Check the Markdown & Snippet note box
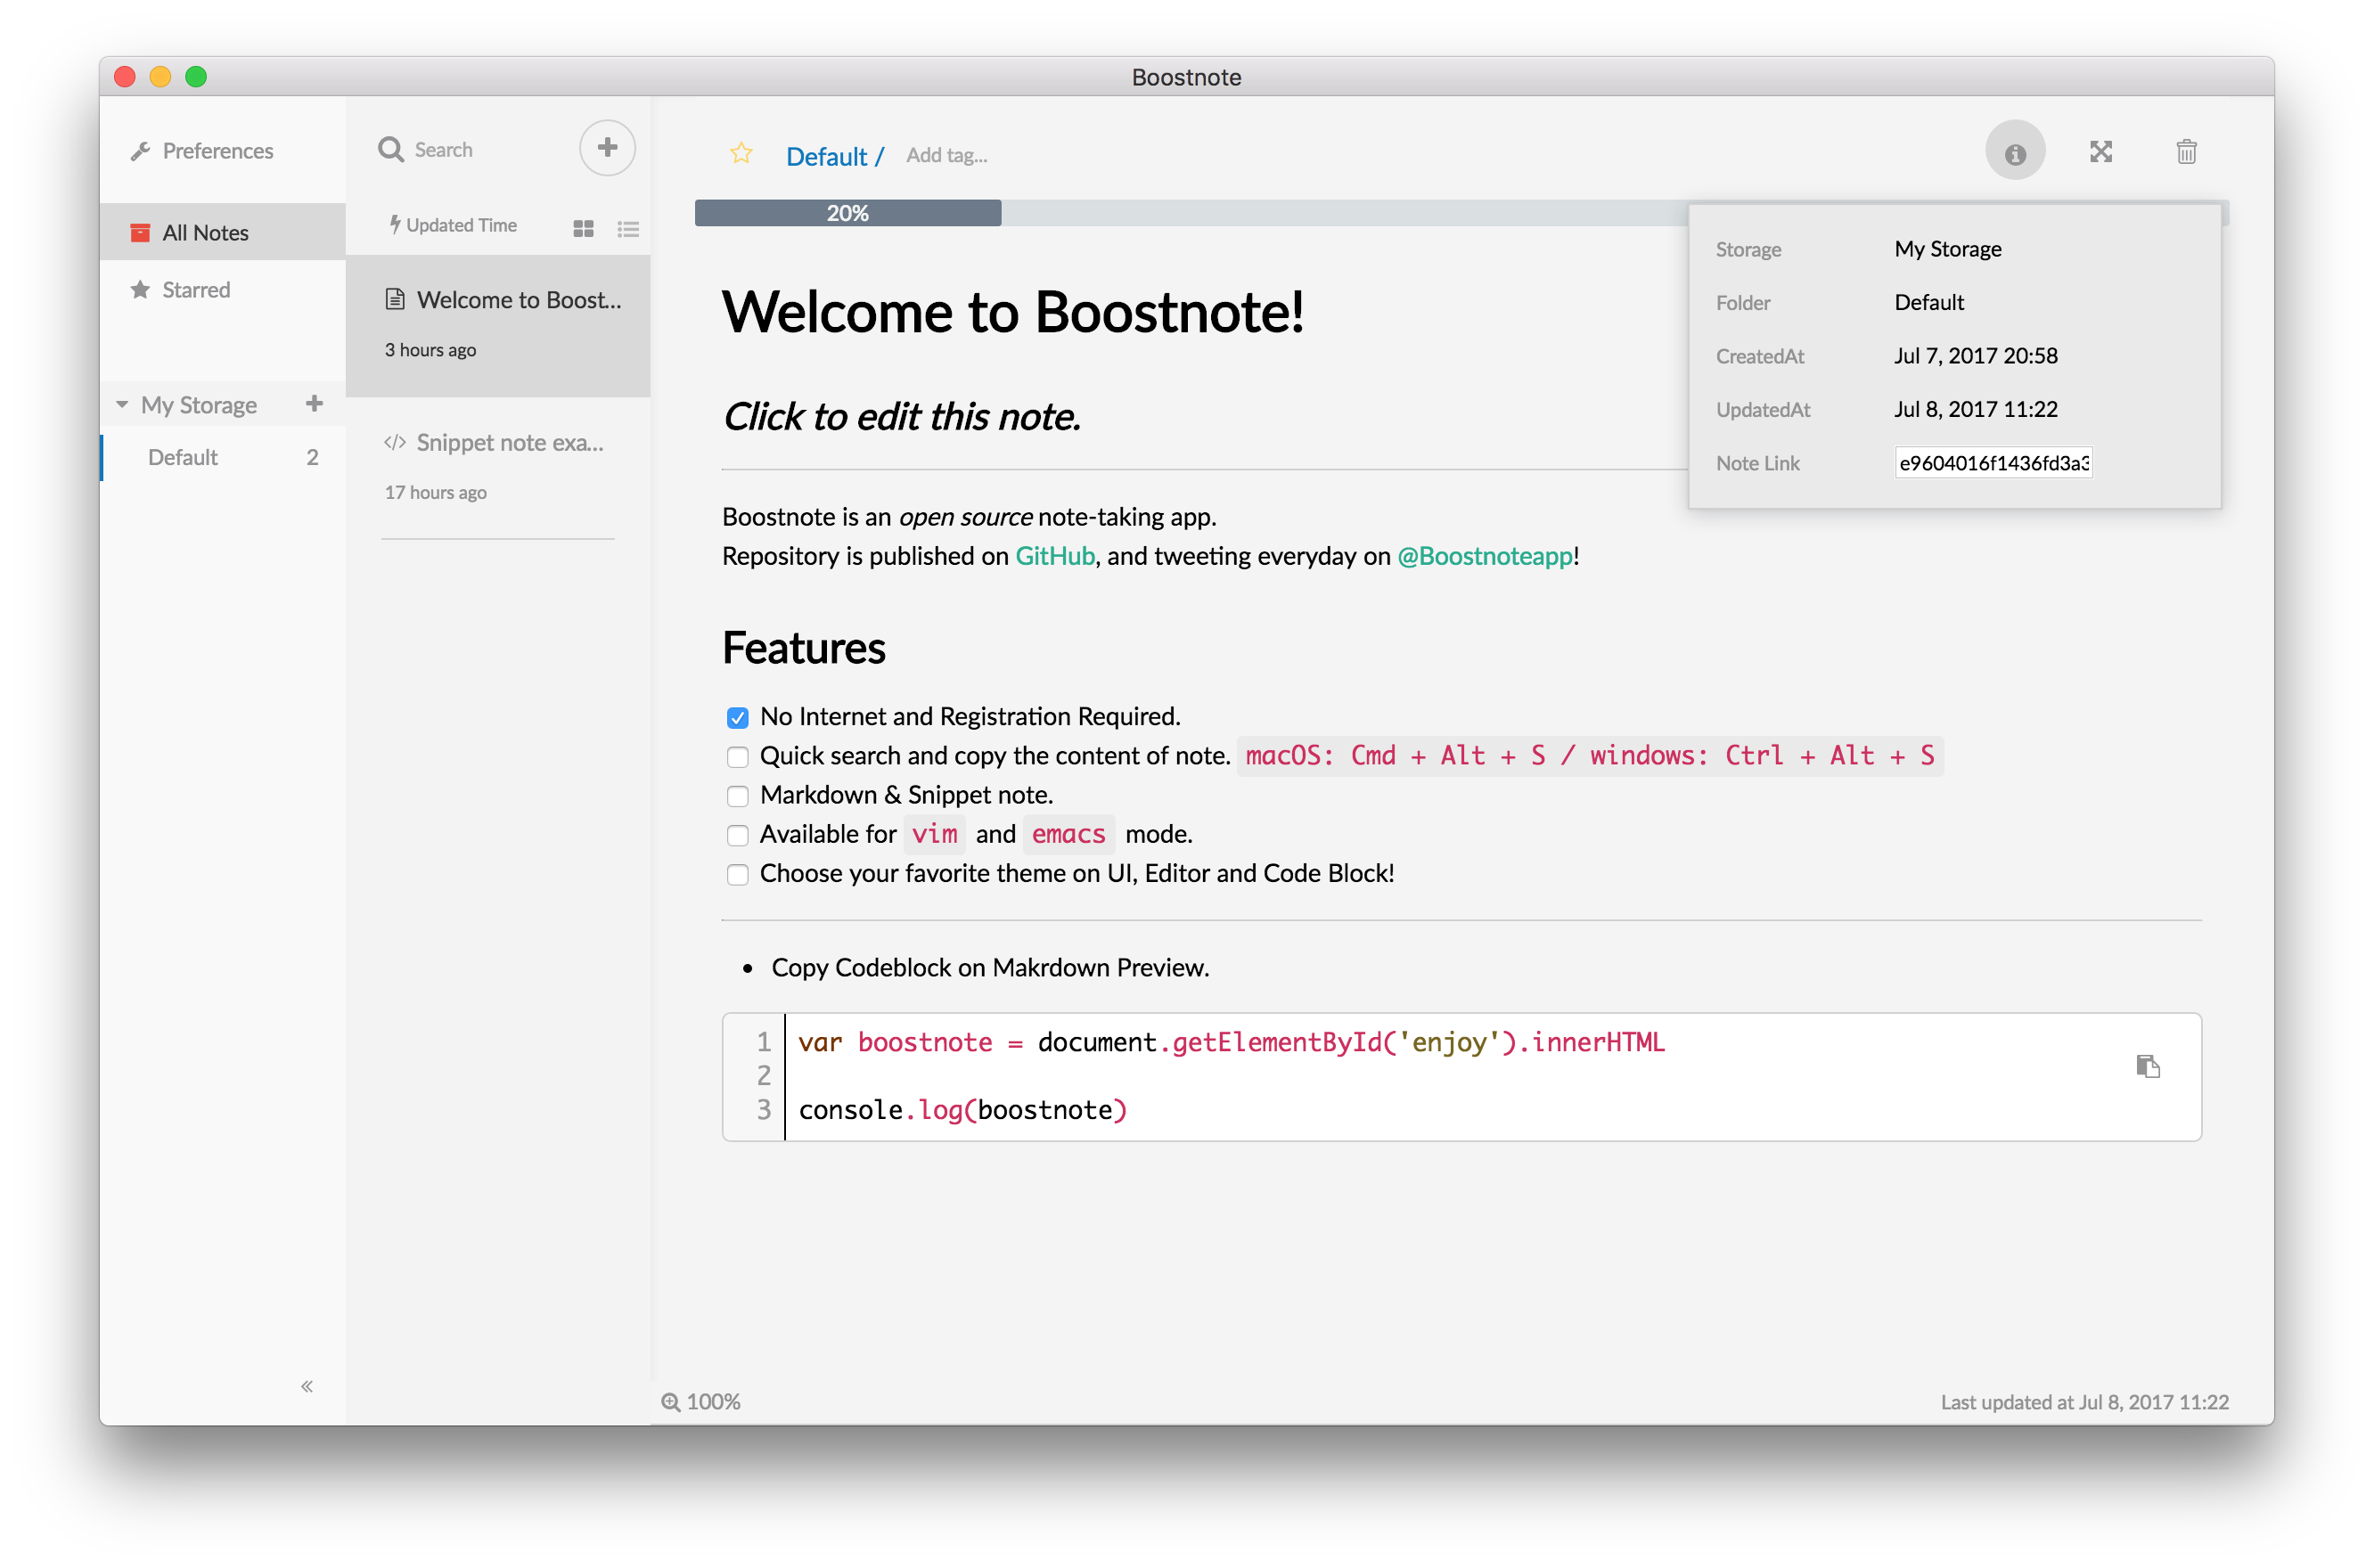Image resolution: width=2374 pixels, height=1568 pixels. pos(738,796)
